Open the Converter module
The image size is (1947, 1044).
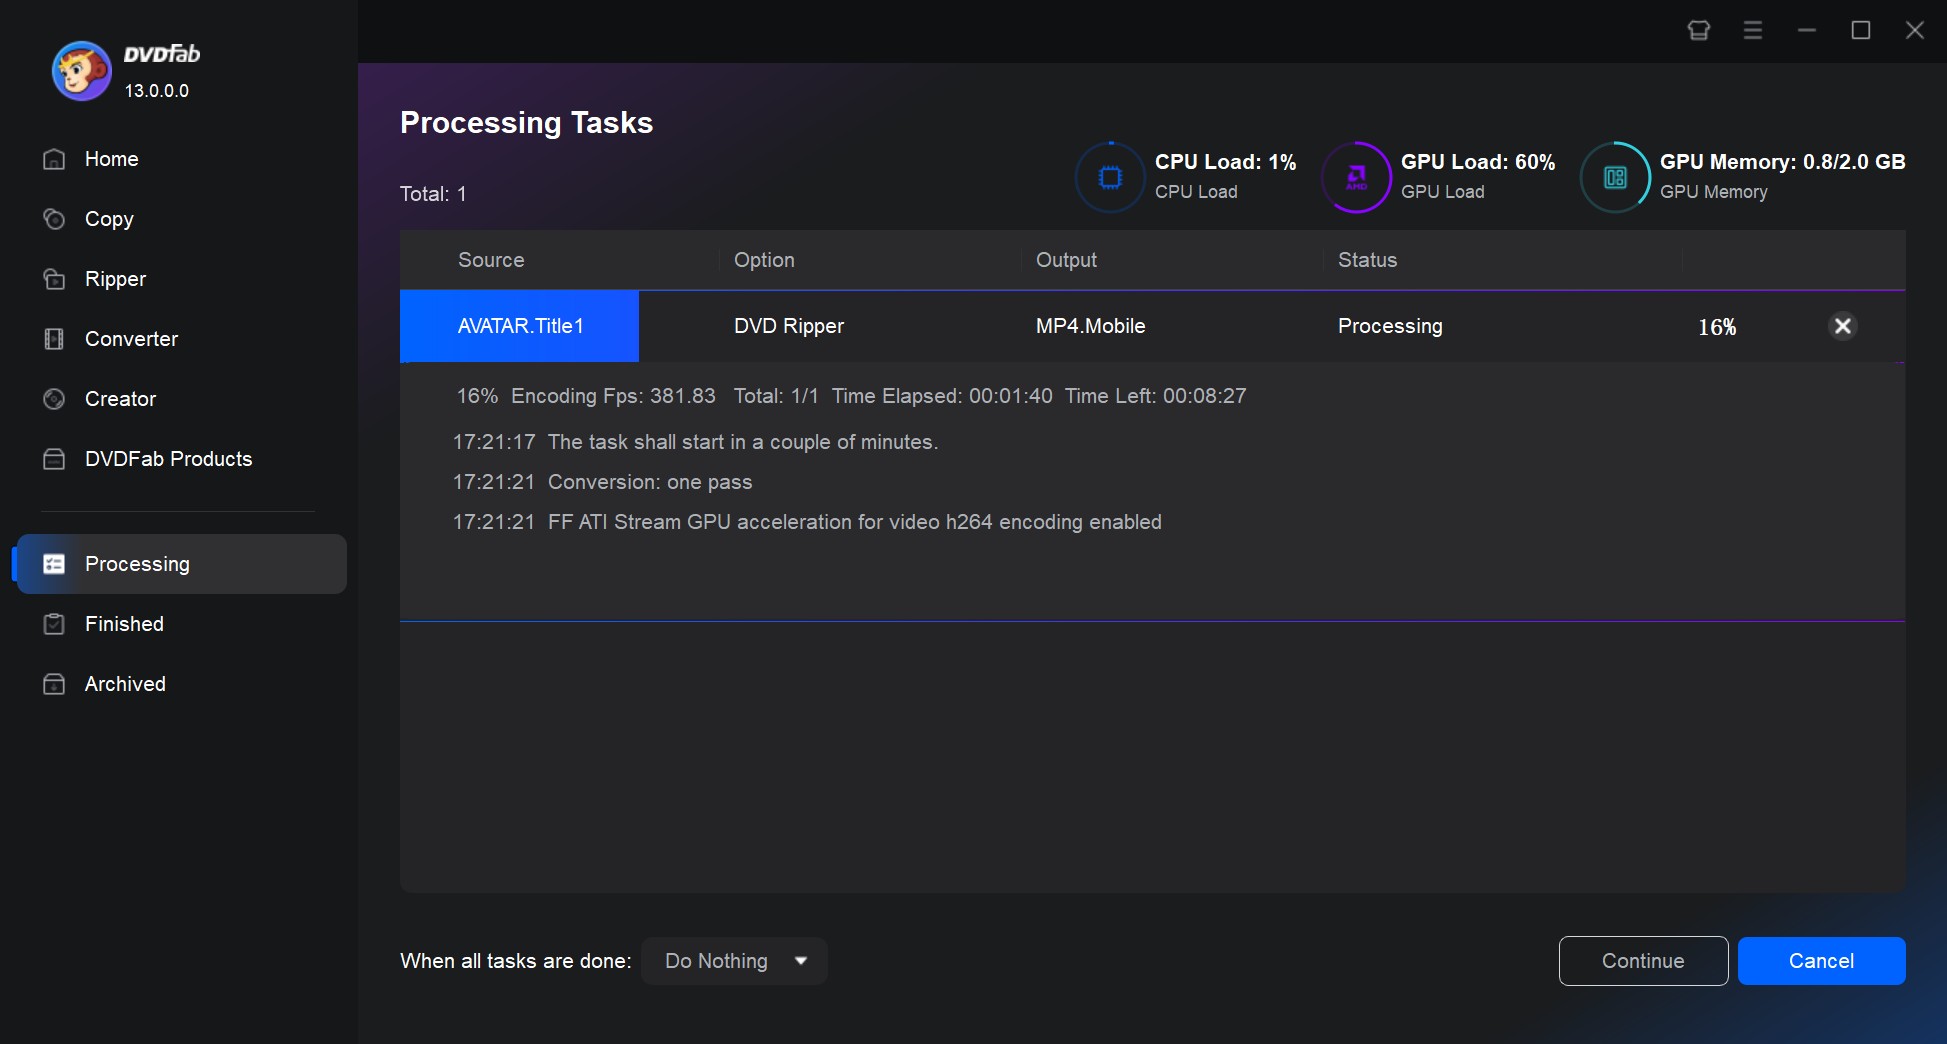click(x=182, y=339)
